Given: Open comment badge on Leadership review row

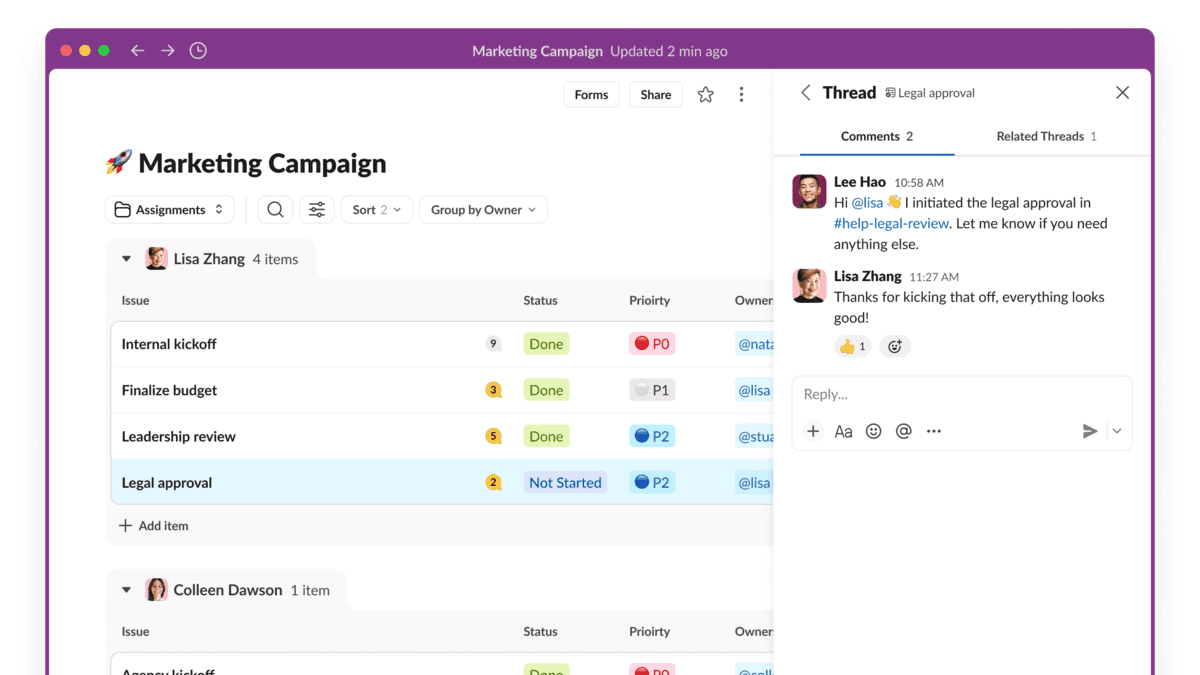Looking at the screenshot, I should pyautogui.click(x=493, y=436).
